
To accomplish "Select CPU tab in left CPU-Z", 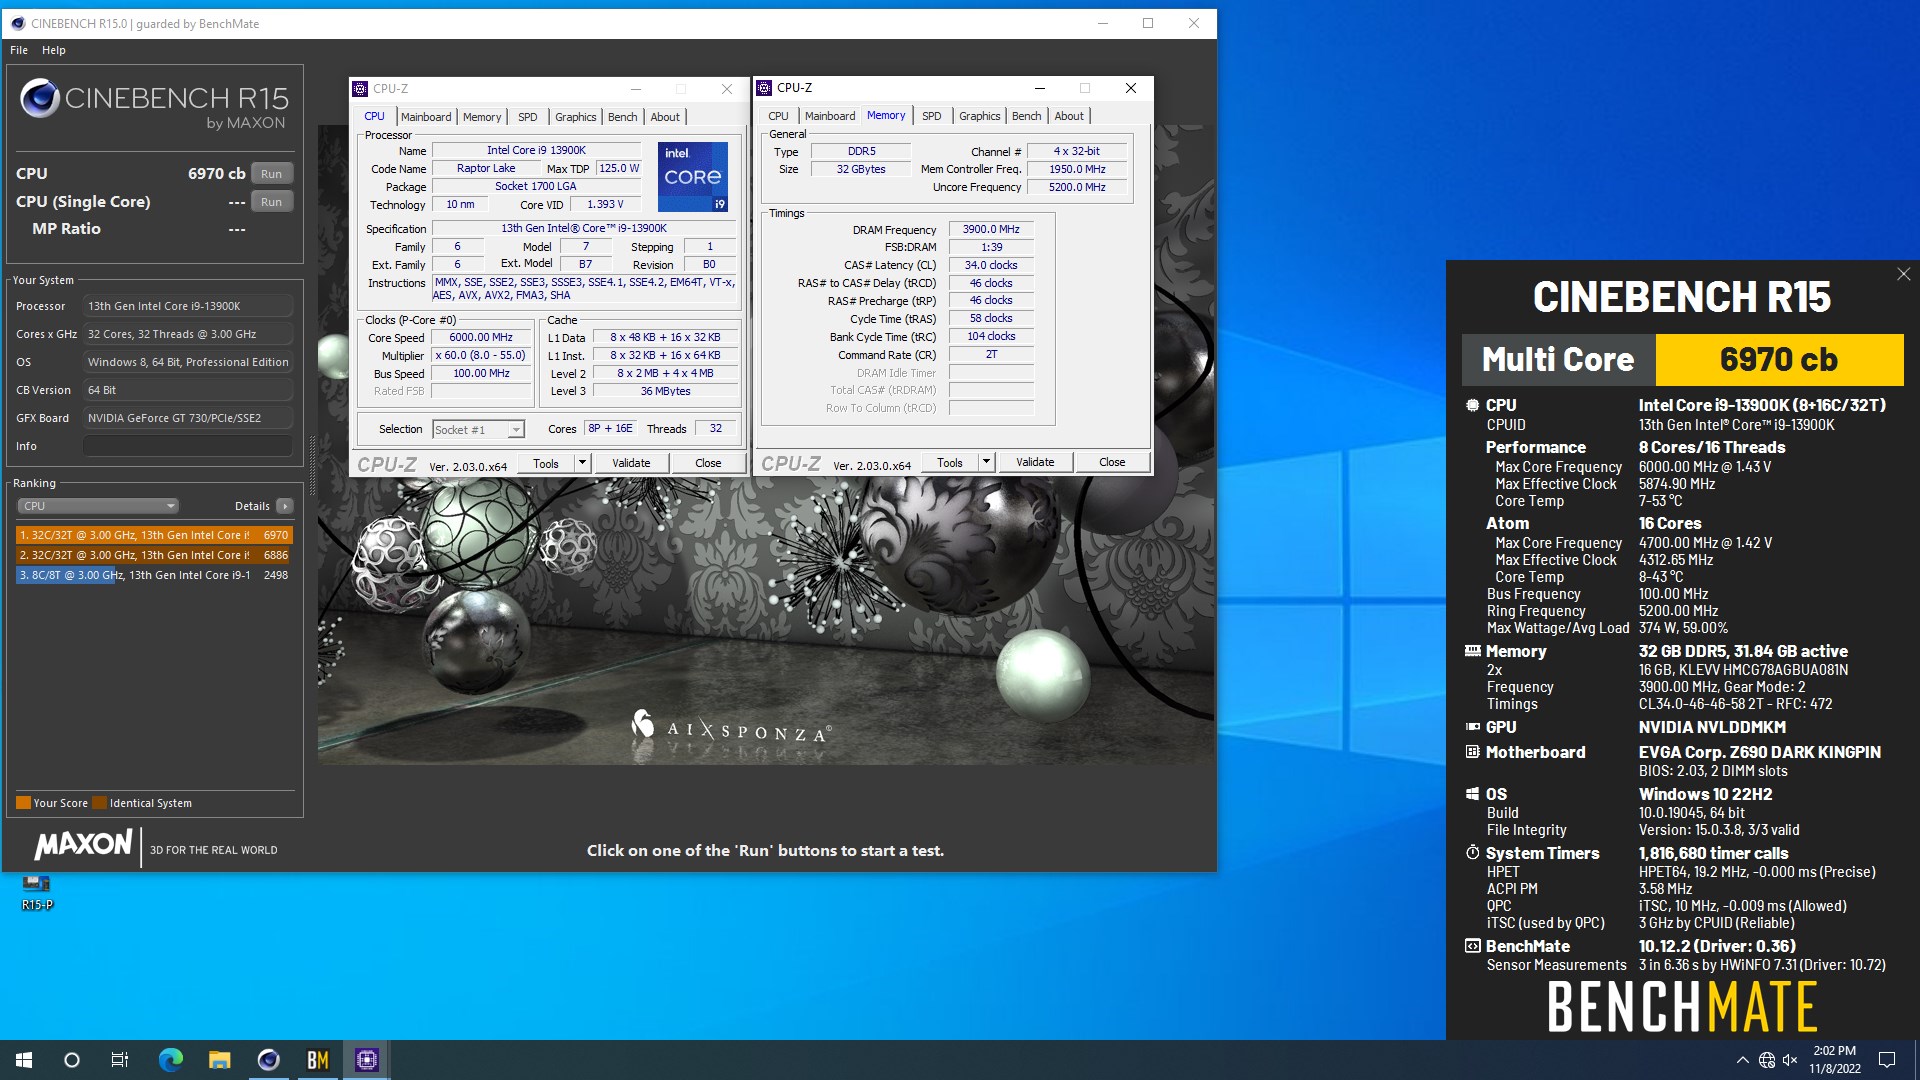I will pos(375,116).
